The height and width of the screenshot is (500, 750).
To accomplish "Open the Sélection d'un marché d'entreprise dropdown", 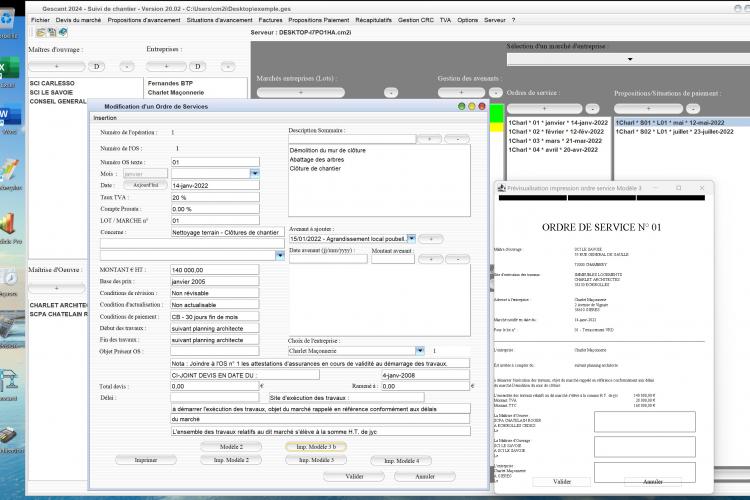I will coord(630,59).
